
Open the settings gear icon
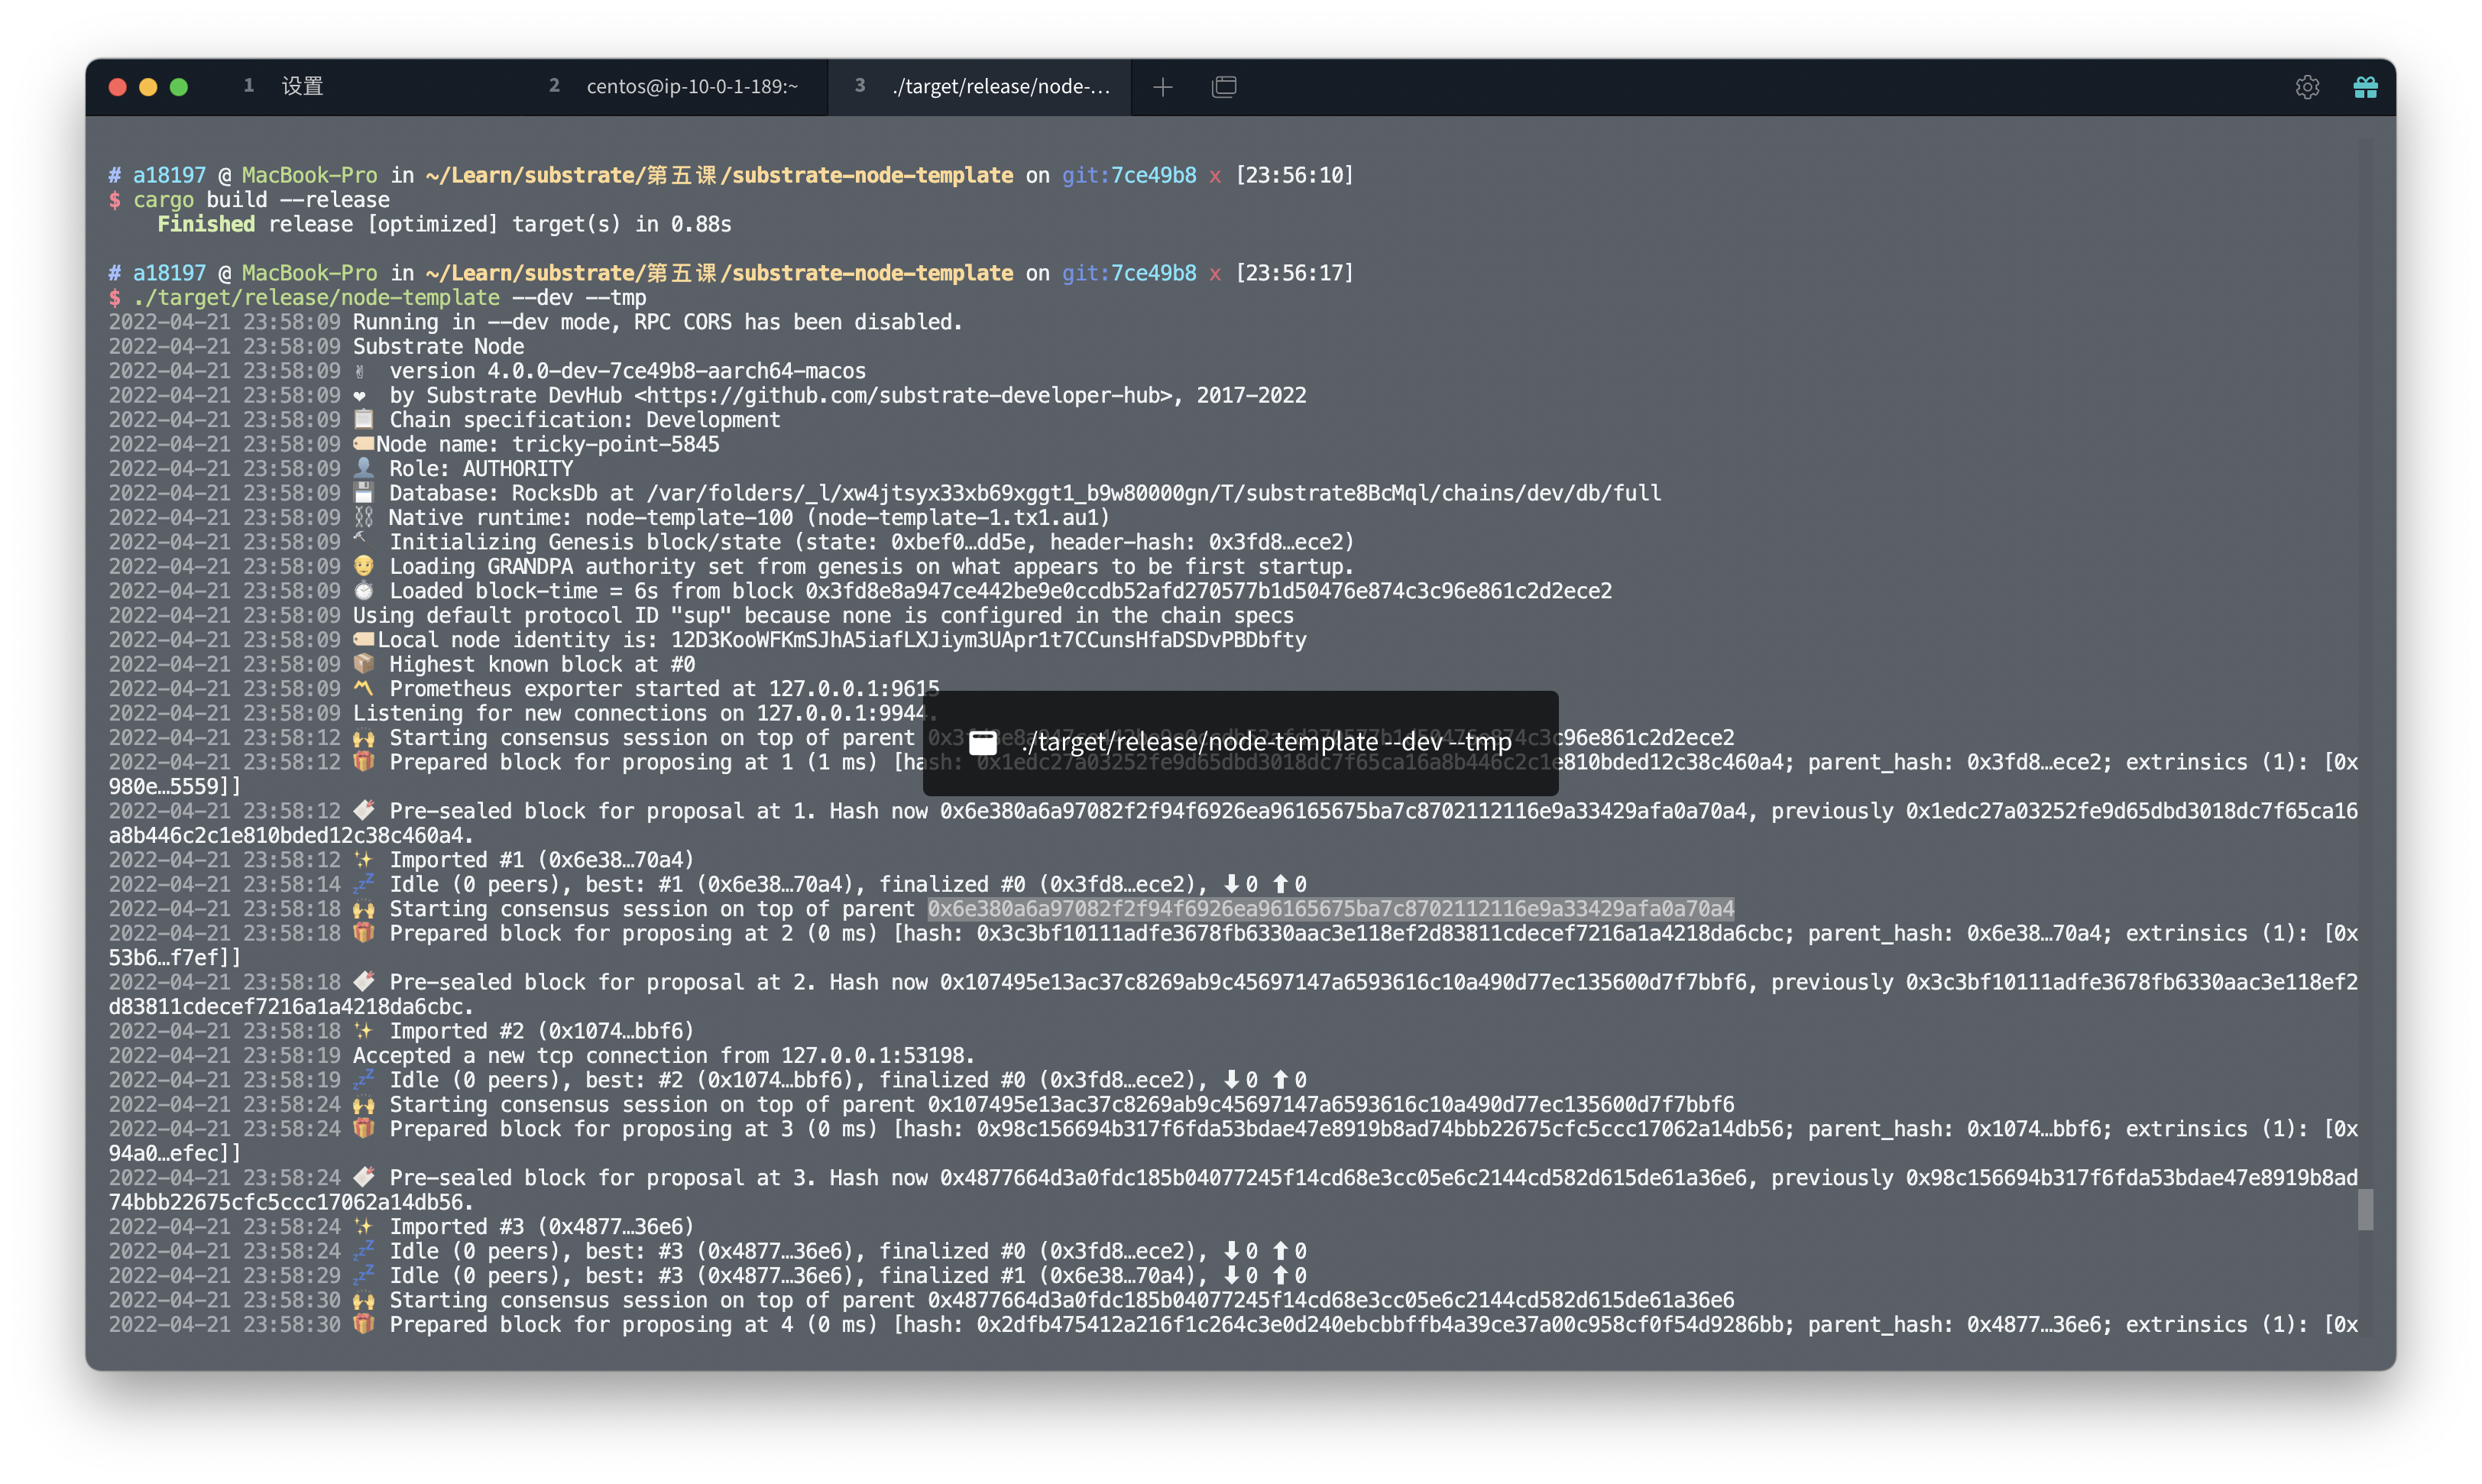click(2307, 87)
